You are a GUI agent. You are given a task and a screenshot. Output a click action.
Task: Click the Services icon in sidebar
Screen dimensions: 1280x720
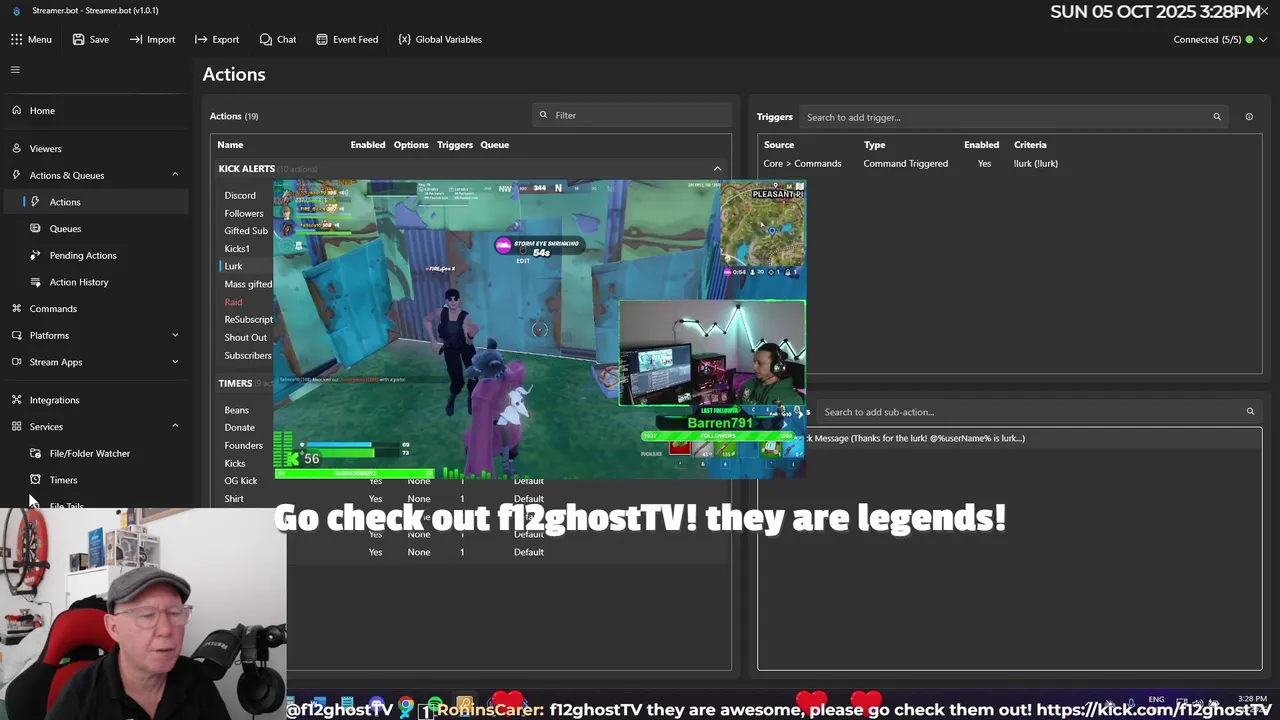tap(16, 427)
